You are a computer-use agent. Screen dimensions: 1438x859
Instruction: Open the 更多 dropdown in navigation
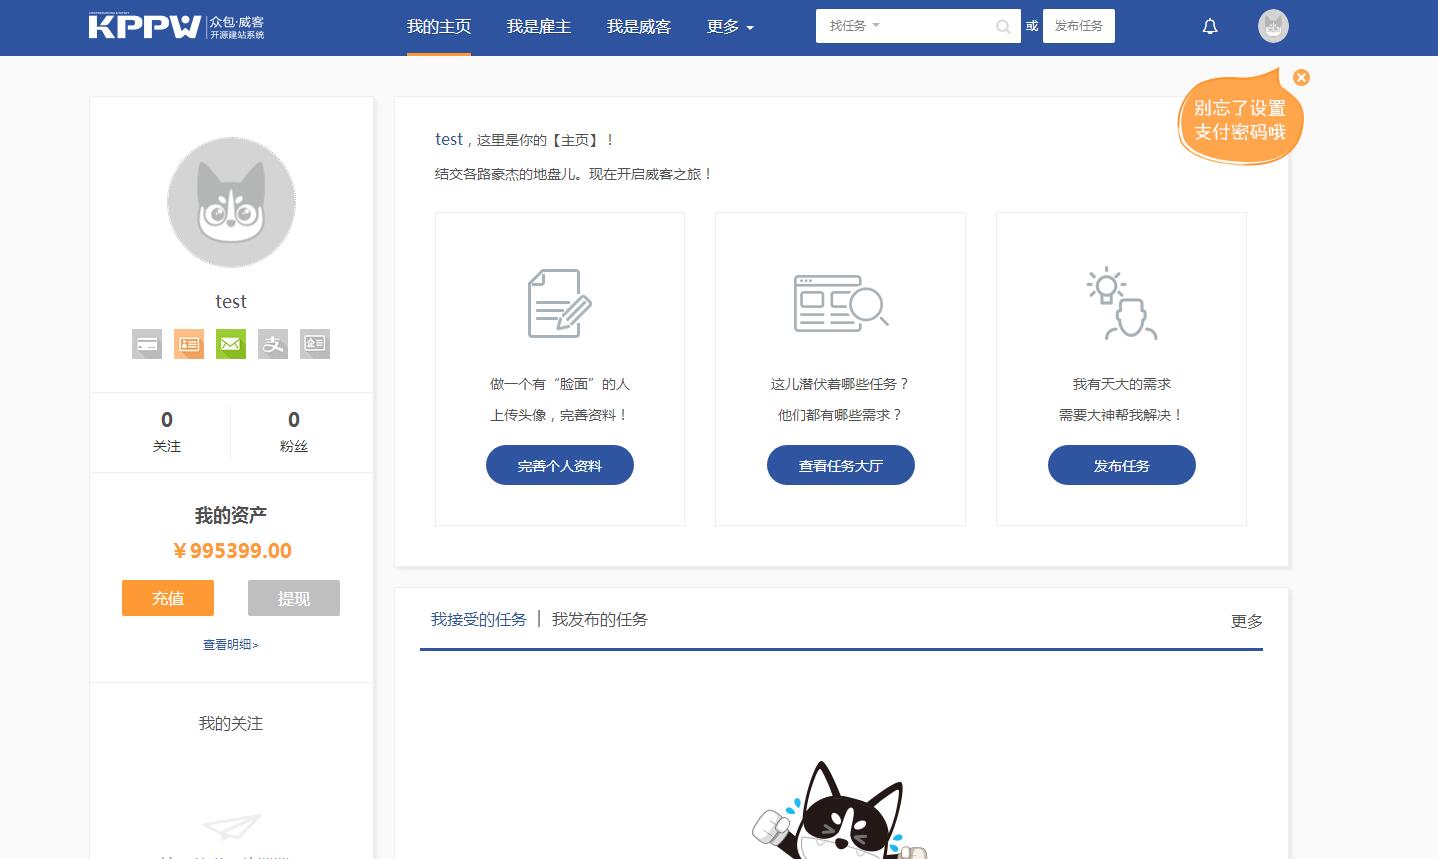[730, 27]
